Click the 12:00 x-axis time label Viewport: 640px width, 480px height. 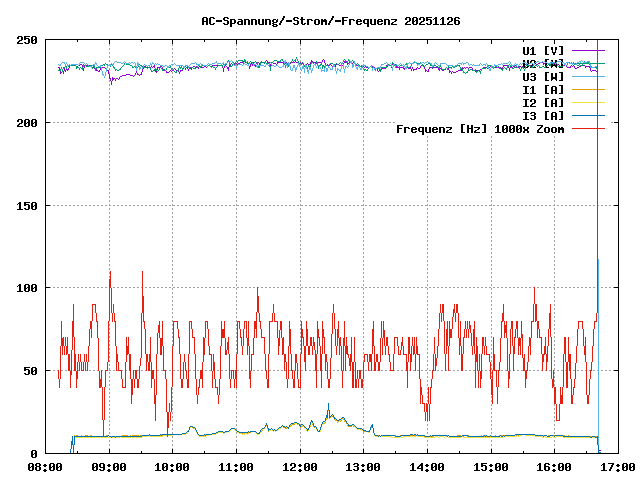pyautogui.click(x=300, y=467)
